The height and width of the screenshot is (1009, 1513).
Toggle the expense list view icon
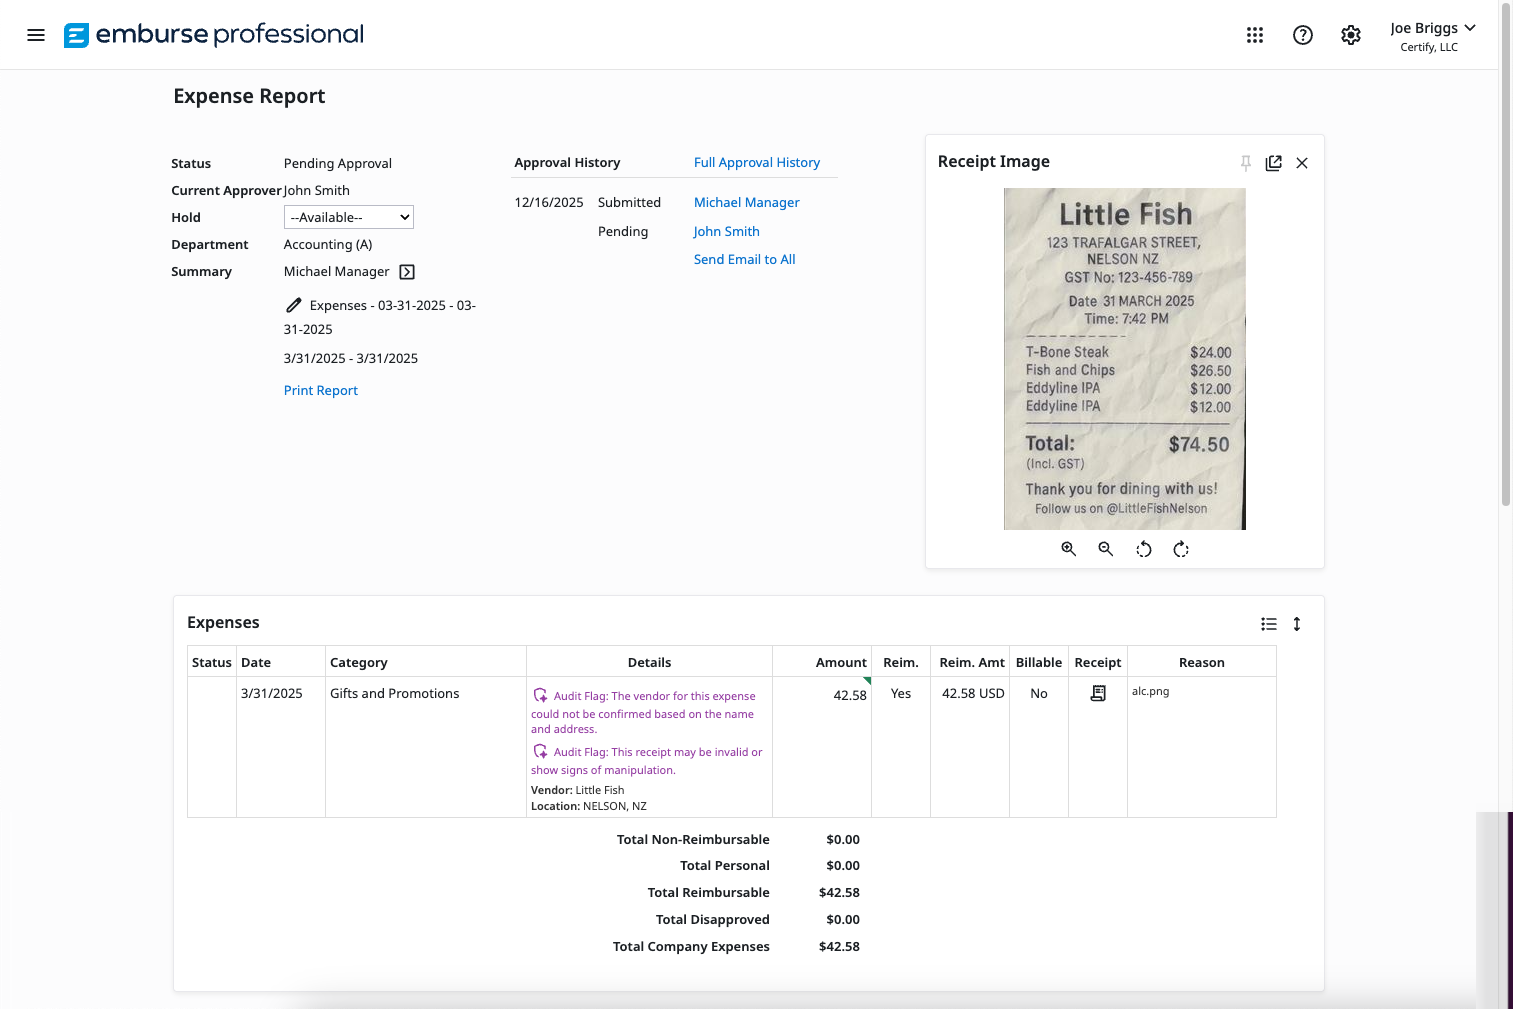tap(1268, 623)
